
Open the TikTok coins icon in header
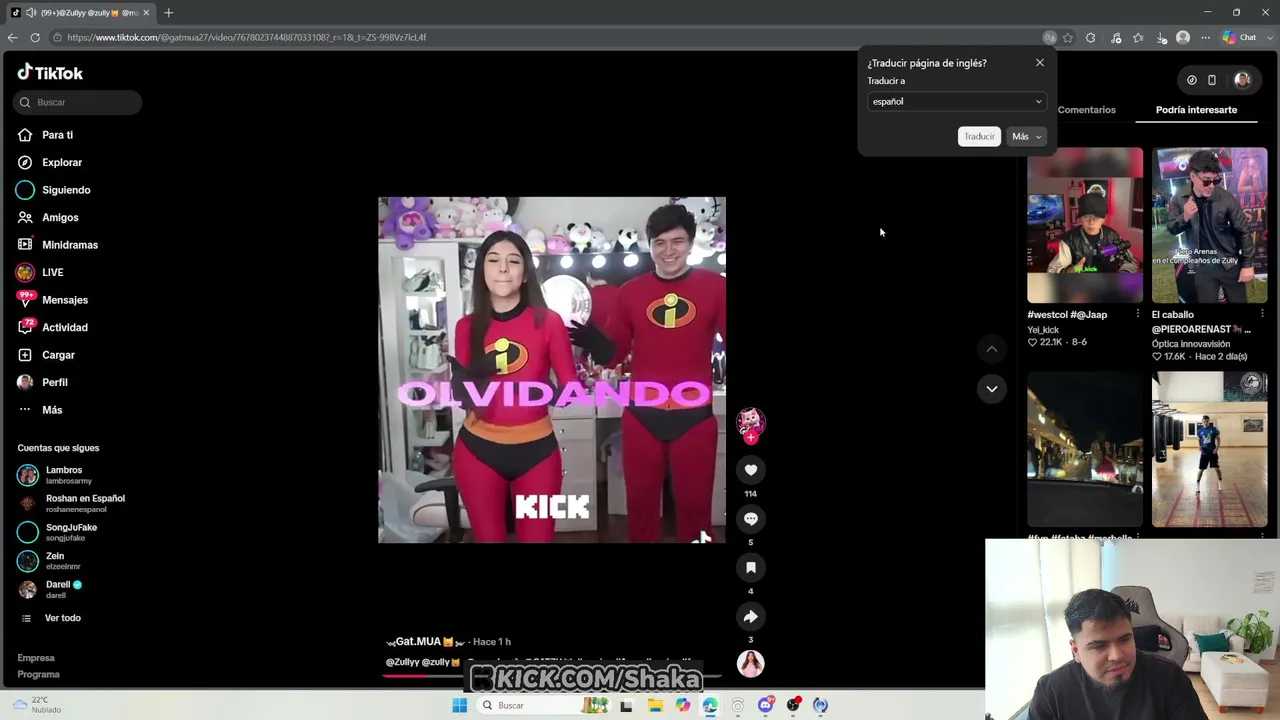coord(1191,80)
